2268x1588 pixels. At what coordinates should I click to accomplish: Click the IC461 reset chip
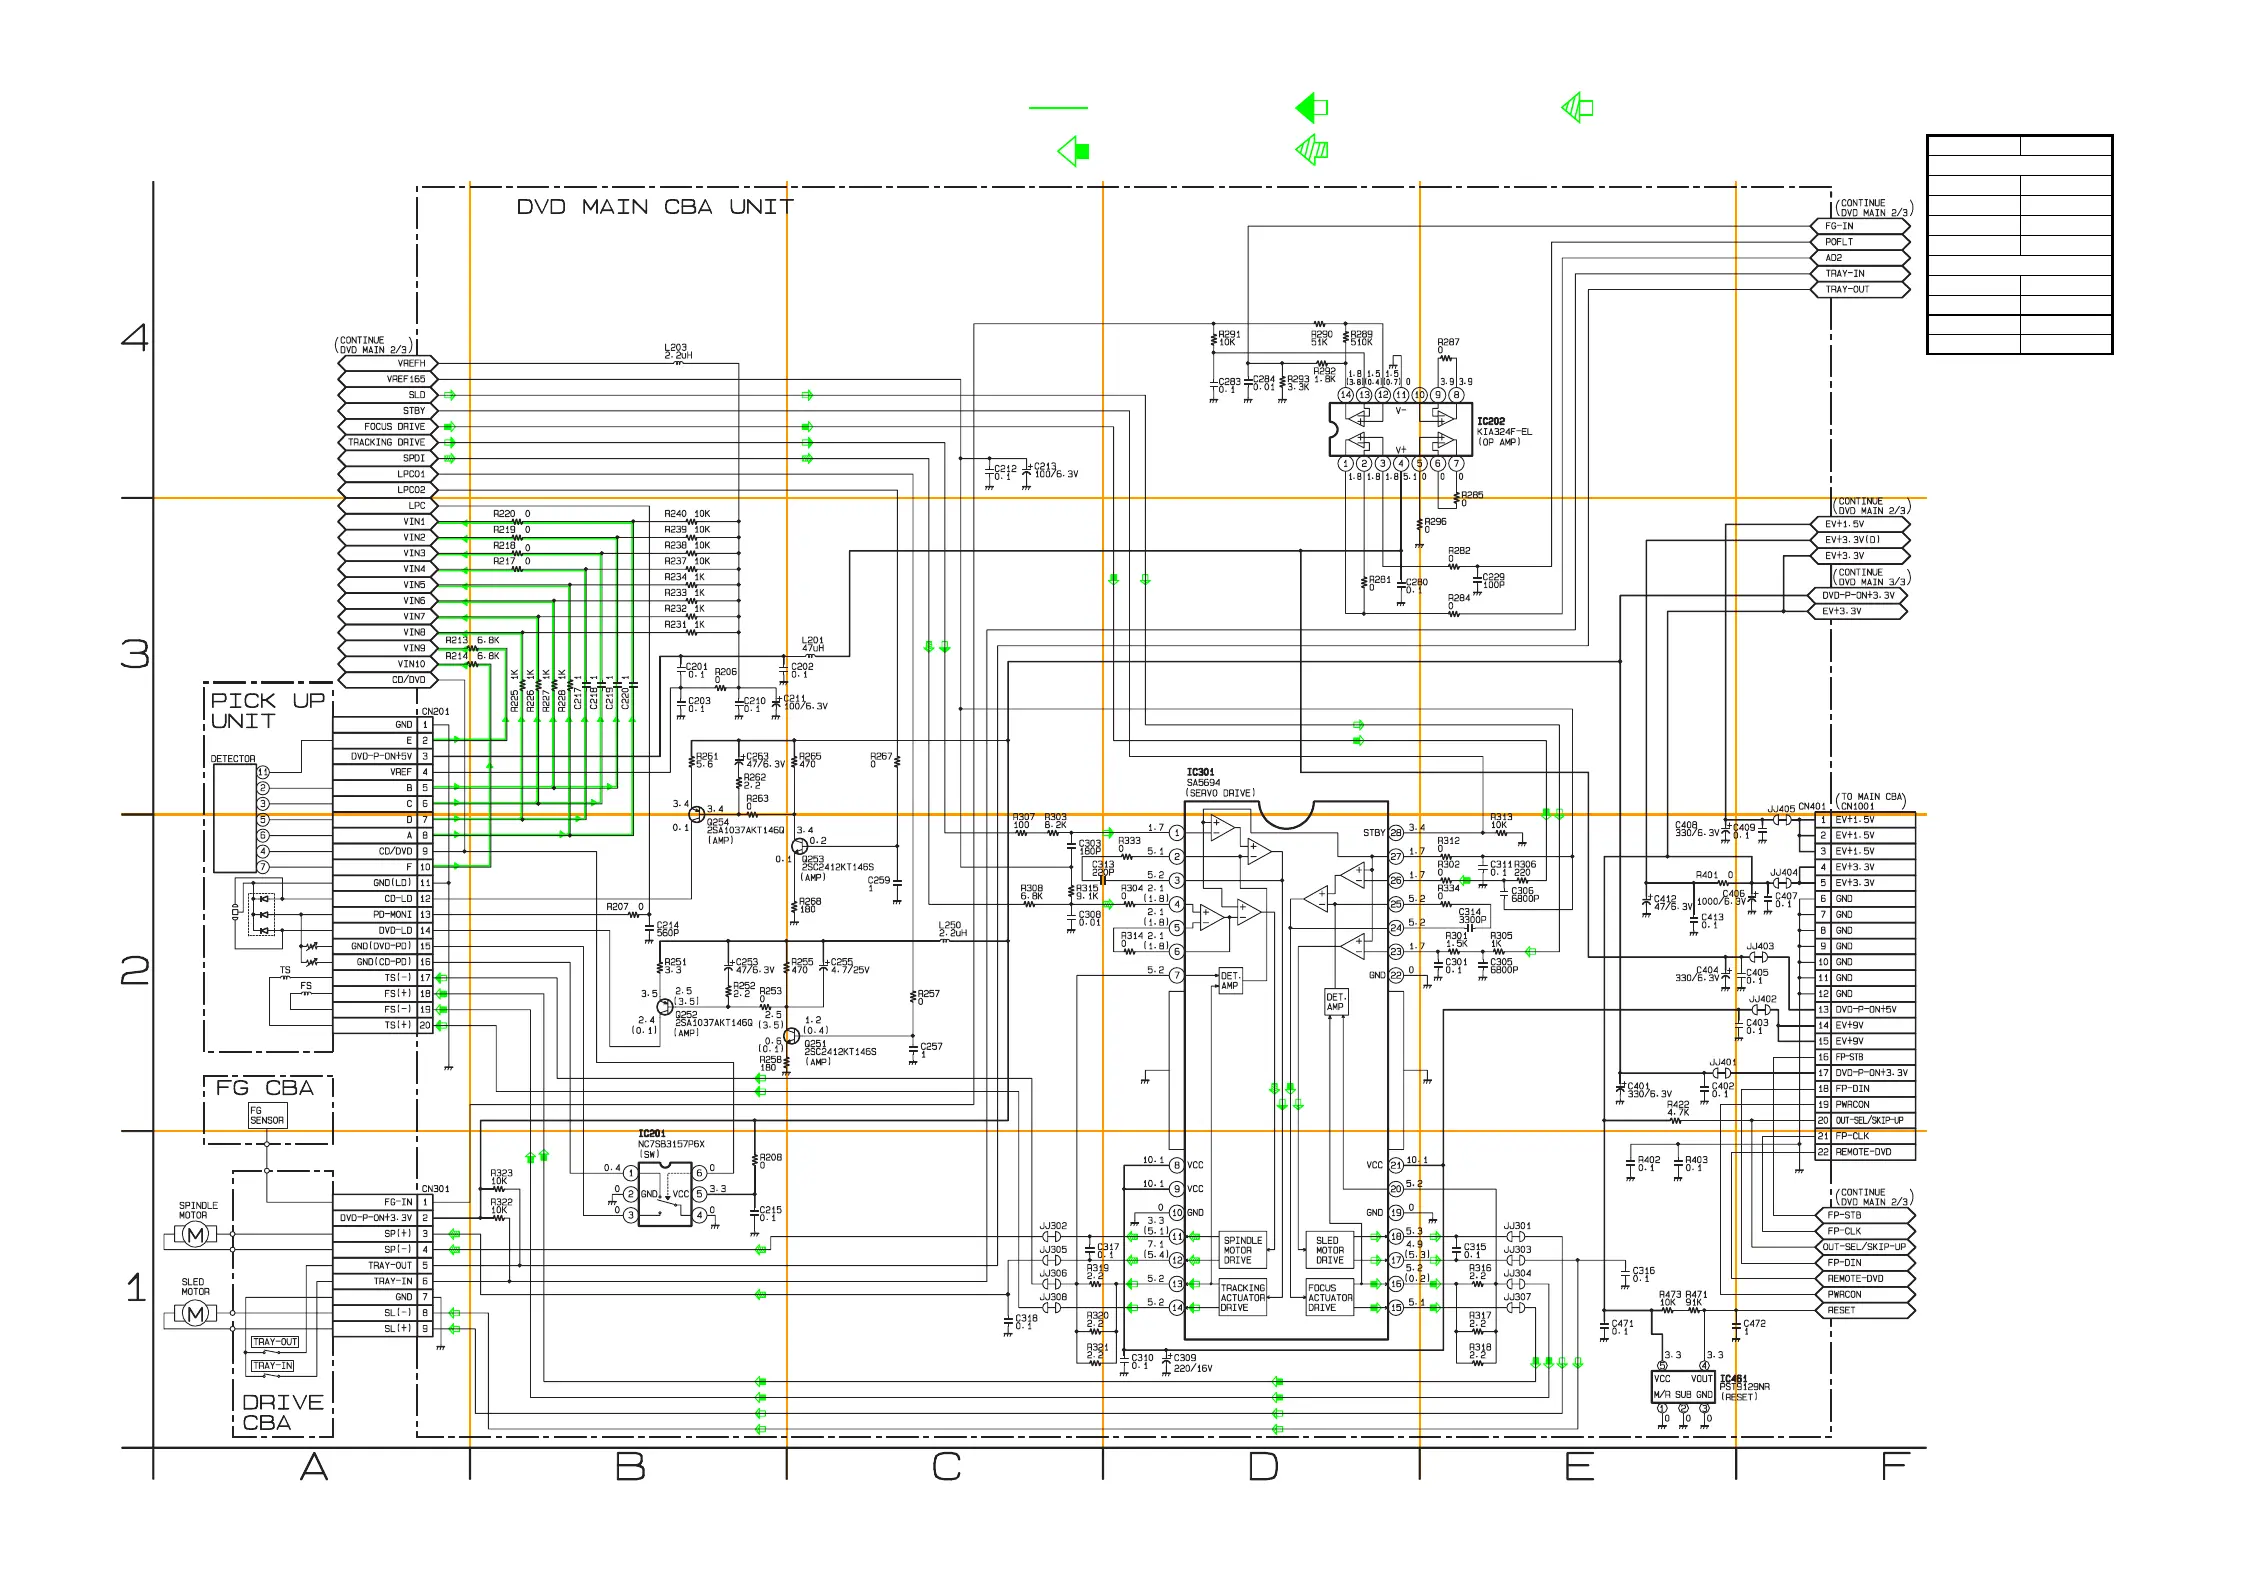click(x=1683, y=1387)
